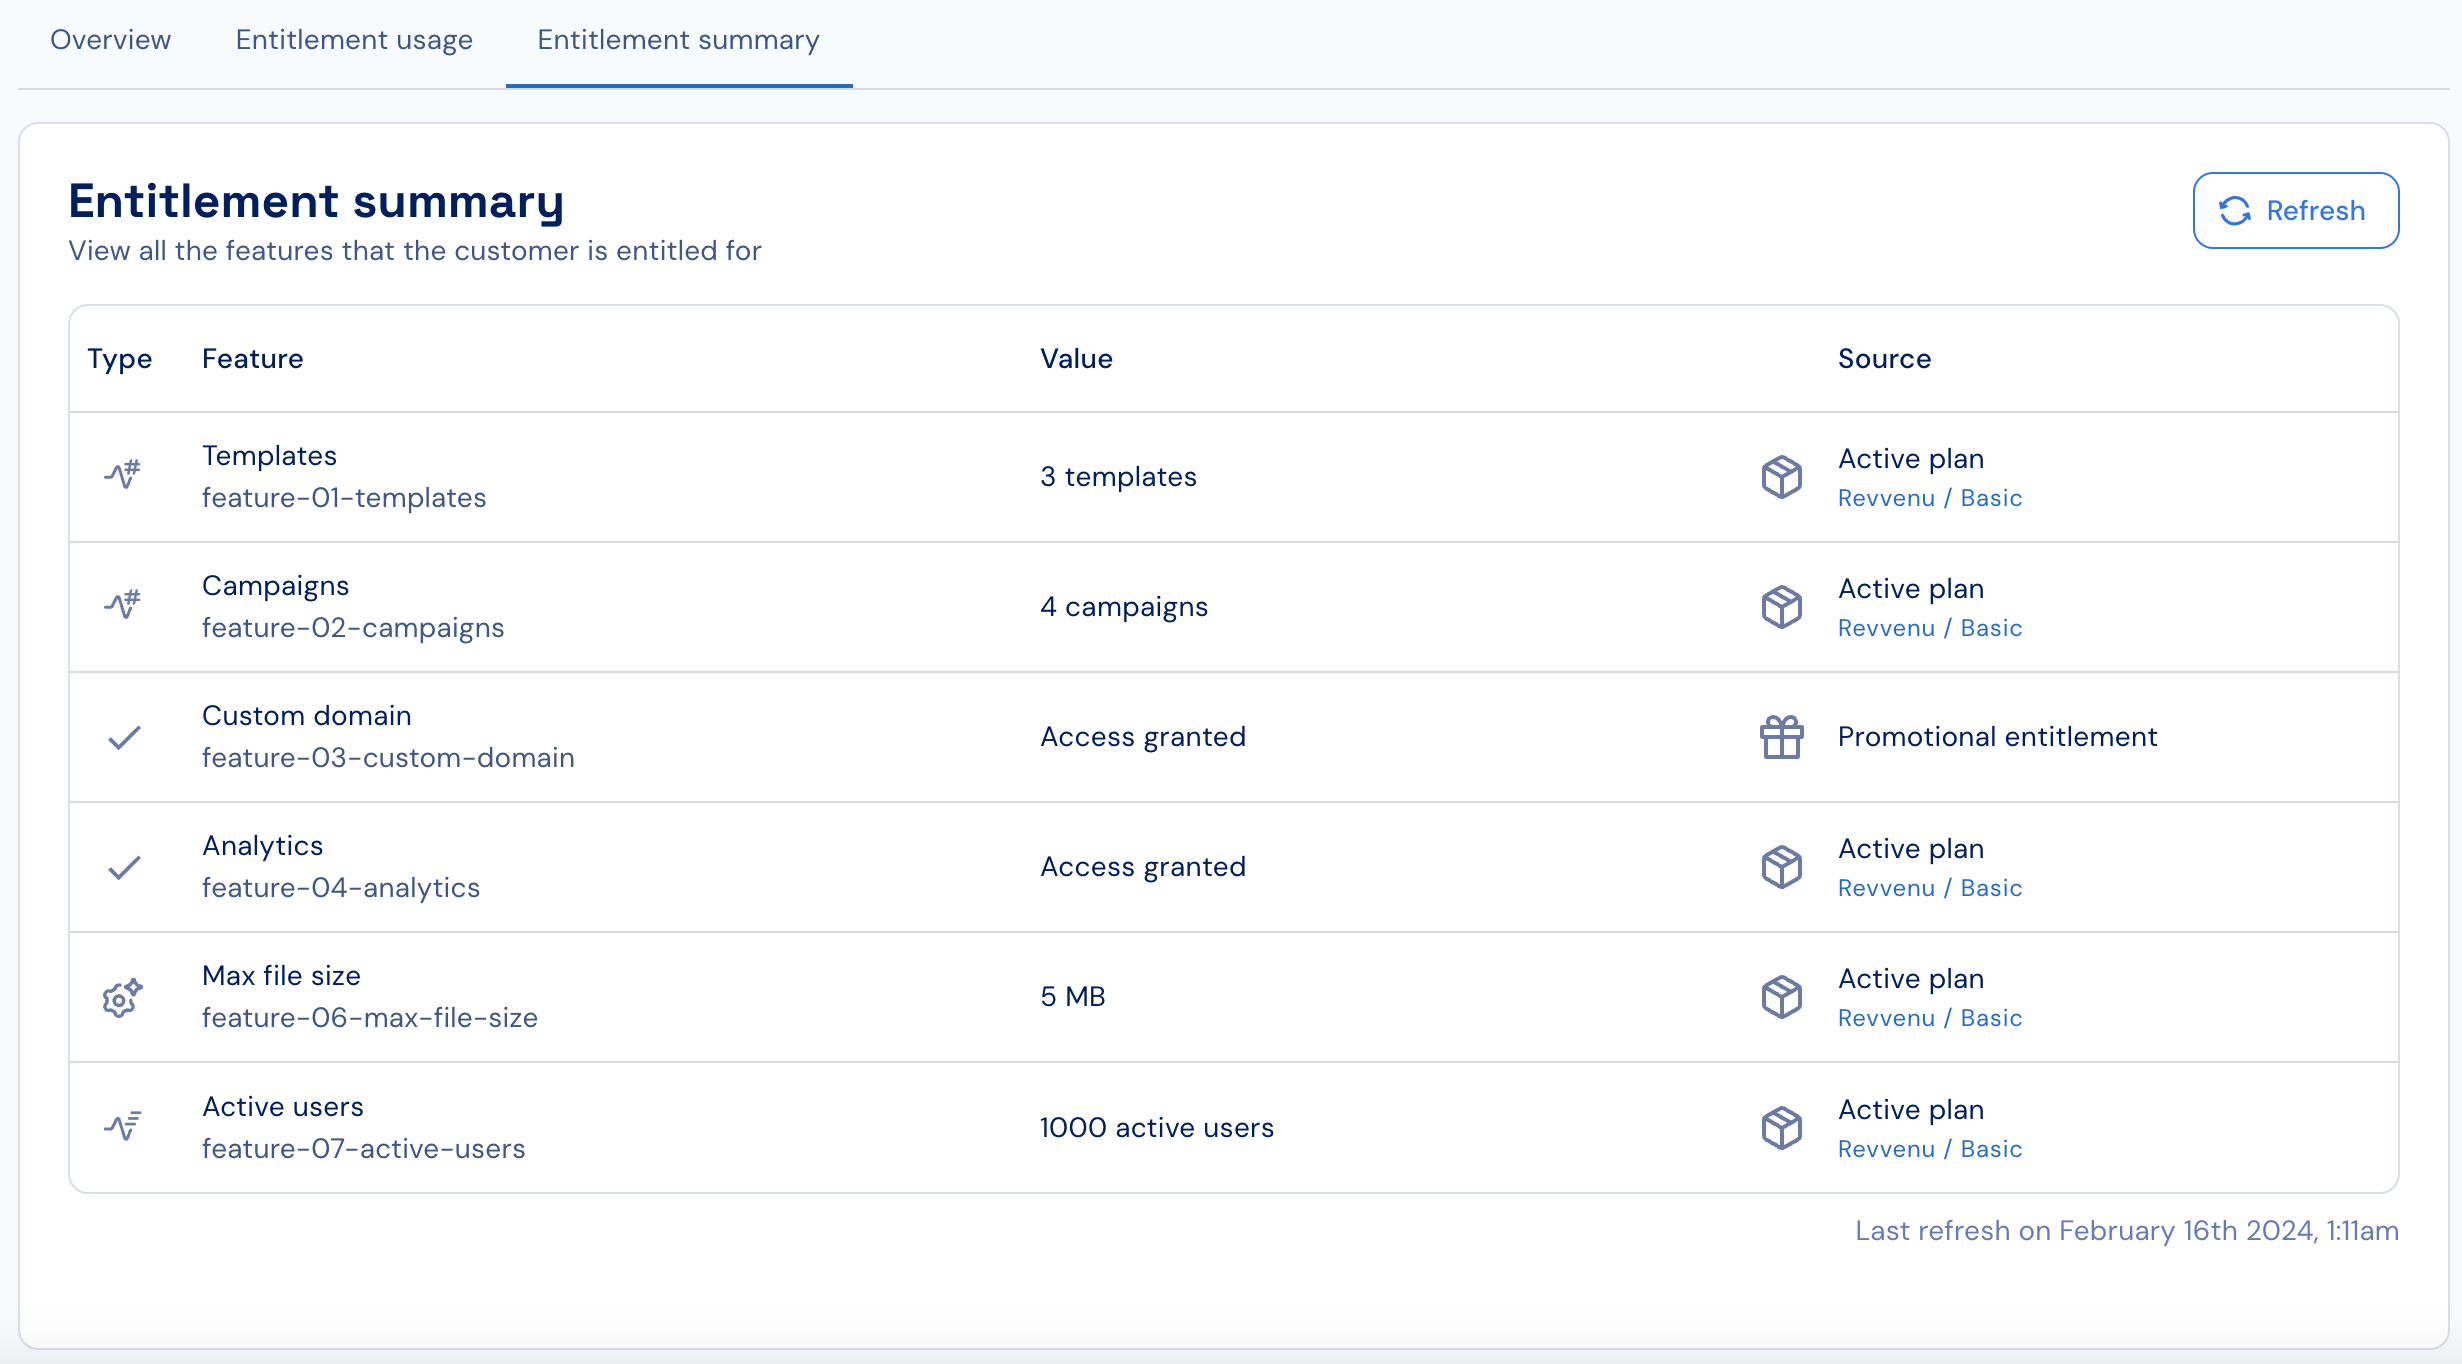Click the Campaigns quantity type icon

(x=123, y=605)
